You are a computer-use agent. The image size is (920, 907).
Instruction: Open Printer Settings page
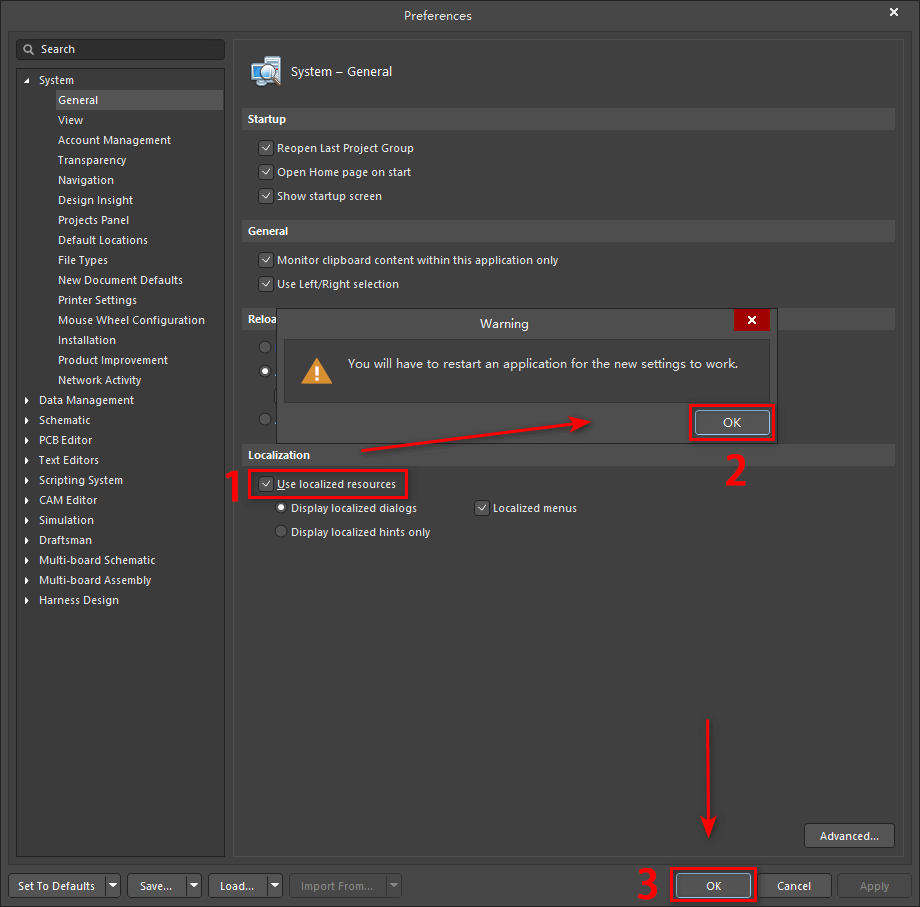[x=97, y=300]
